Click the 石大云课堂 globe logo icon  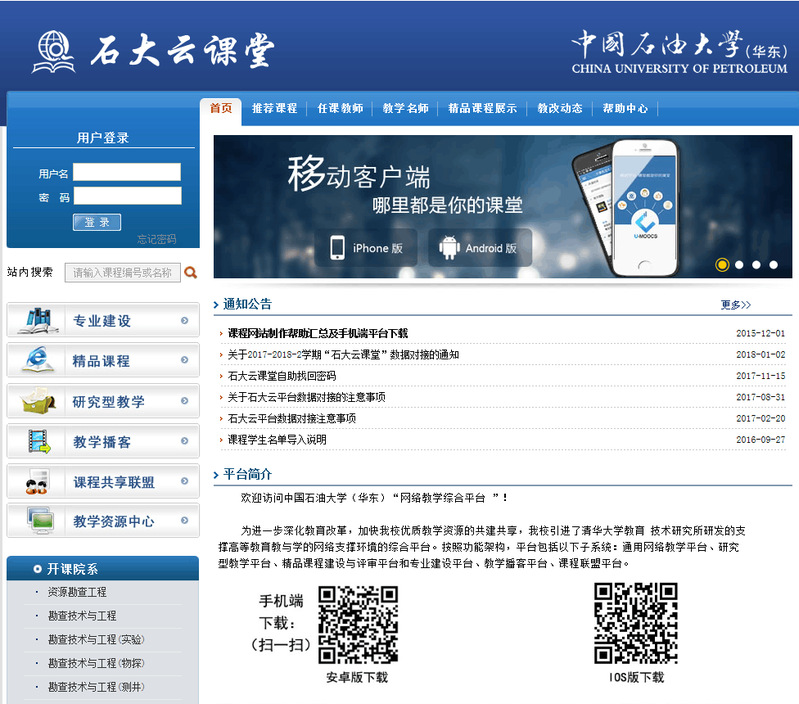point(54,51)
